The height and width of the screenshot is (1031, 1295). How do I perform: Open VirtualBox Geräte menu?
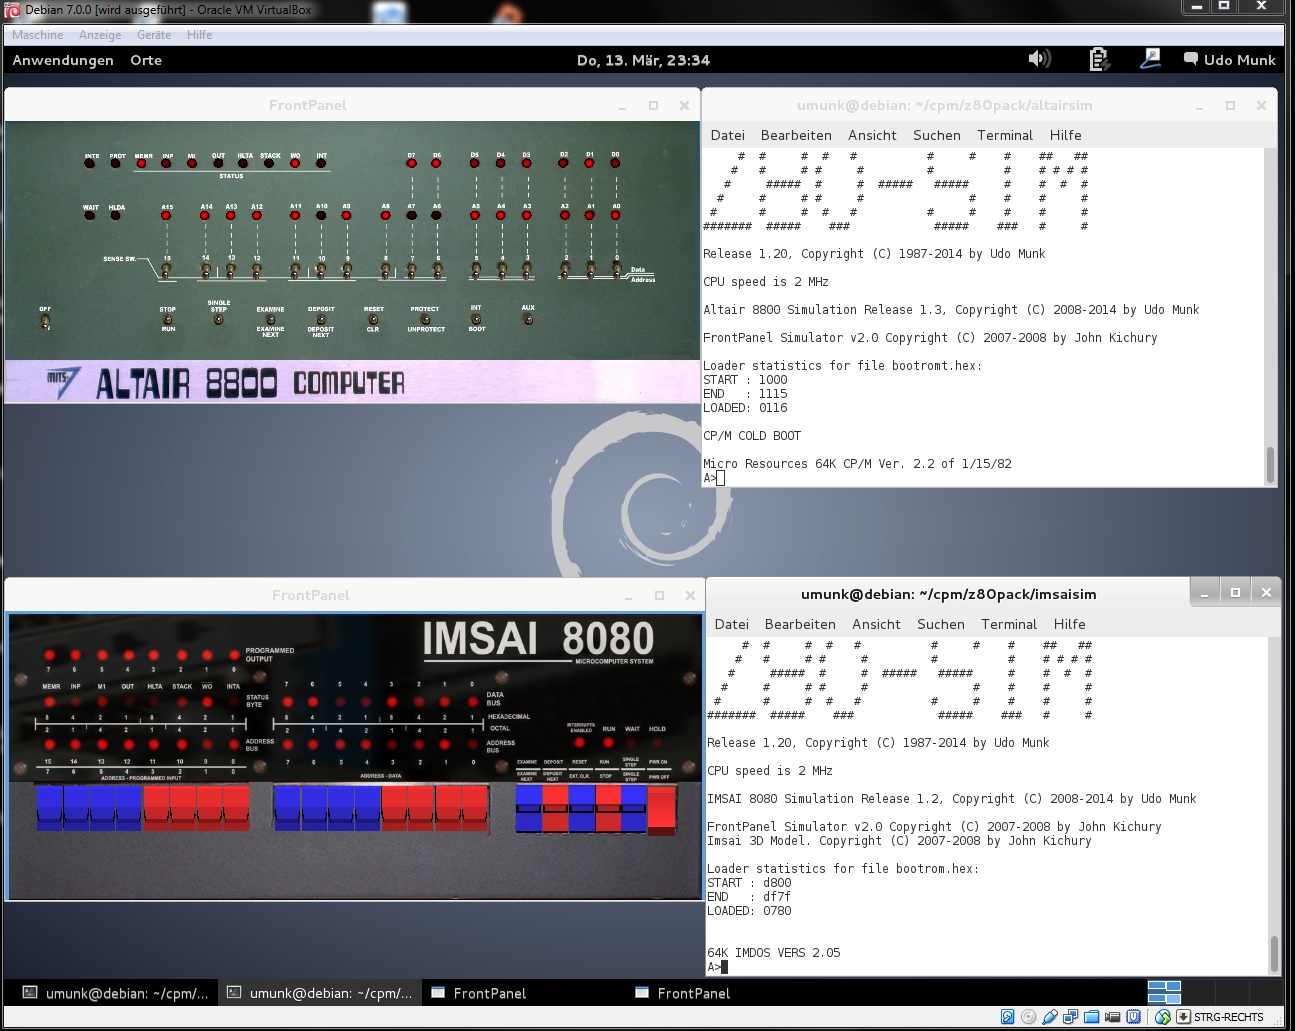pos(154,35)
